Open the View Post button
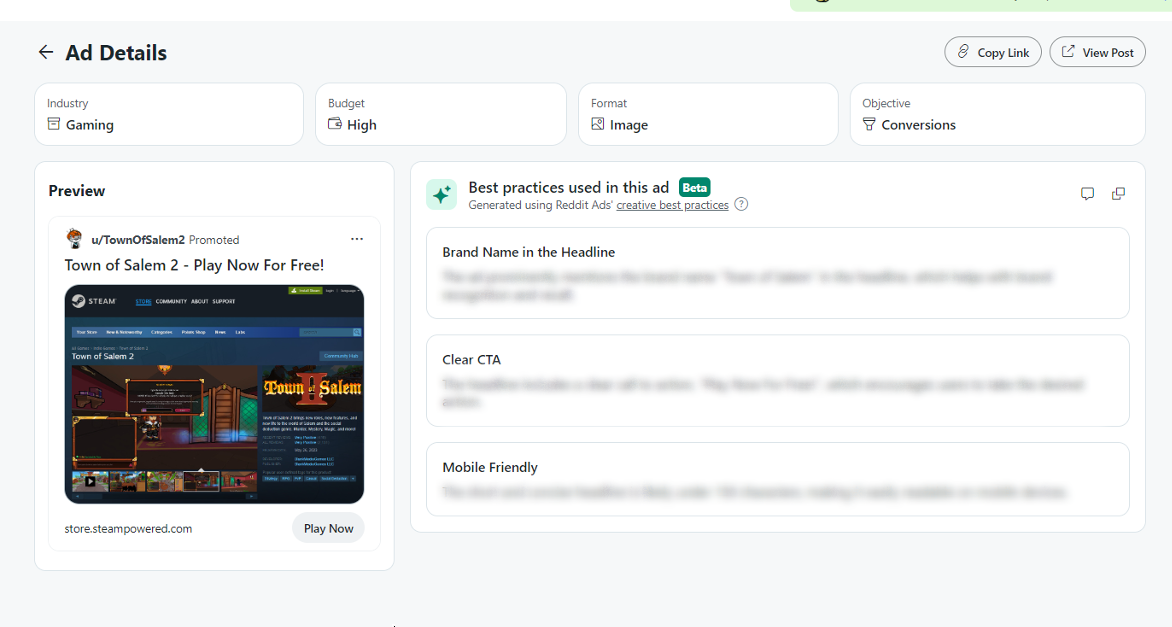The image size is (1172, 627). (1097, 52)
